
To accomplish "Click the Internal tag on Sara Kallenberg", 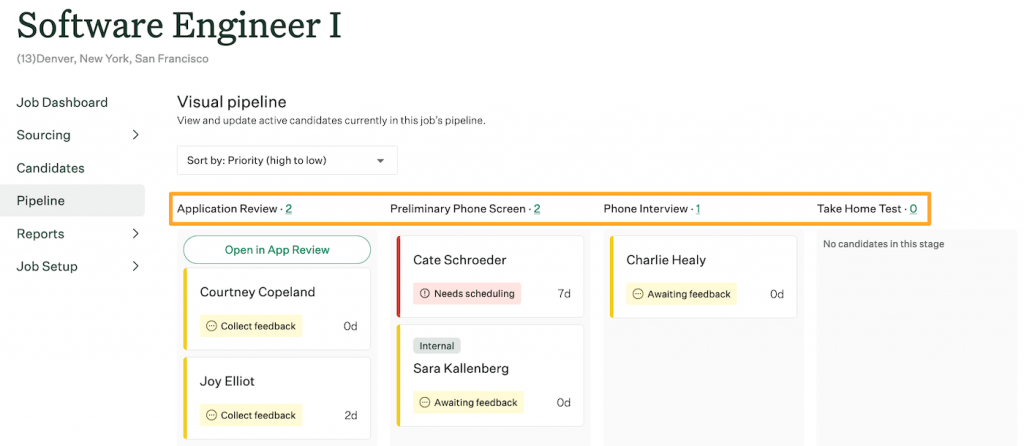I will pyautogui.click(x=437, y=345).
